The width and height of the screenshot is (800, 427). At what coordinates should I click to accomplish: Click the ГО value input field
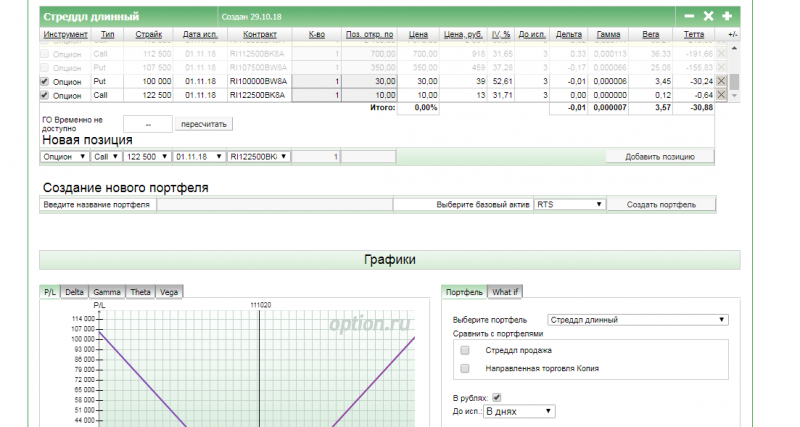point(148,124)
